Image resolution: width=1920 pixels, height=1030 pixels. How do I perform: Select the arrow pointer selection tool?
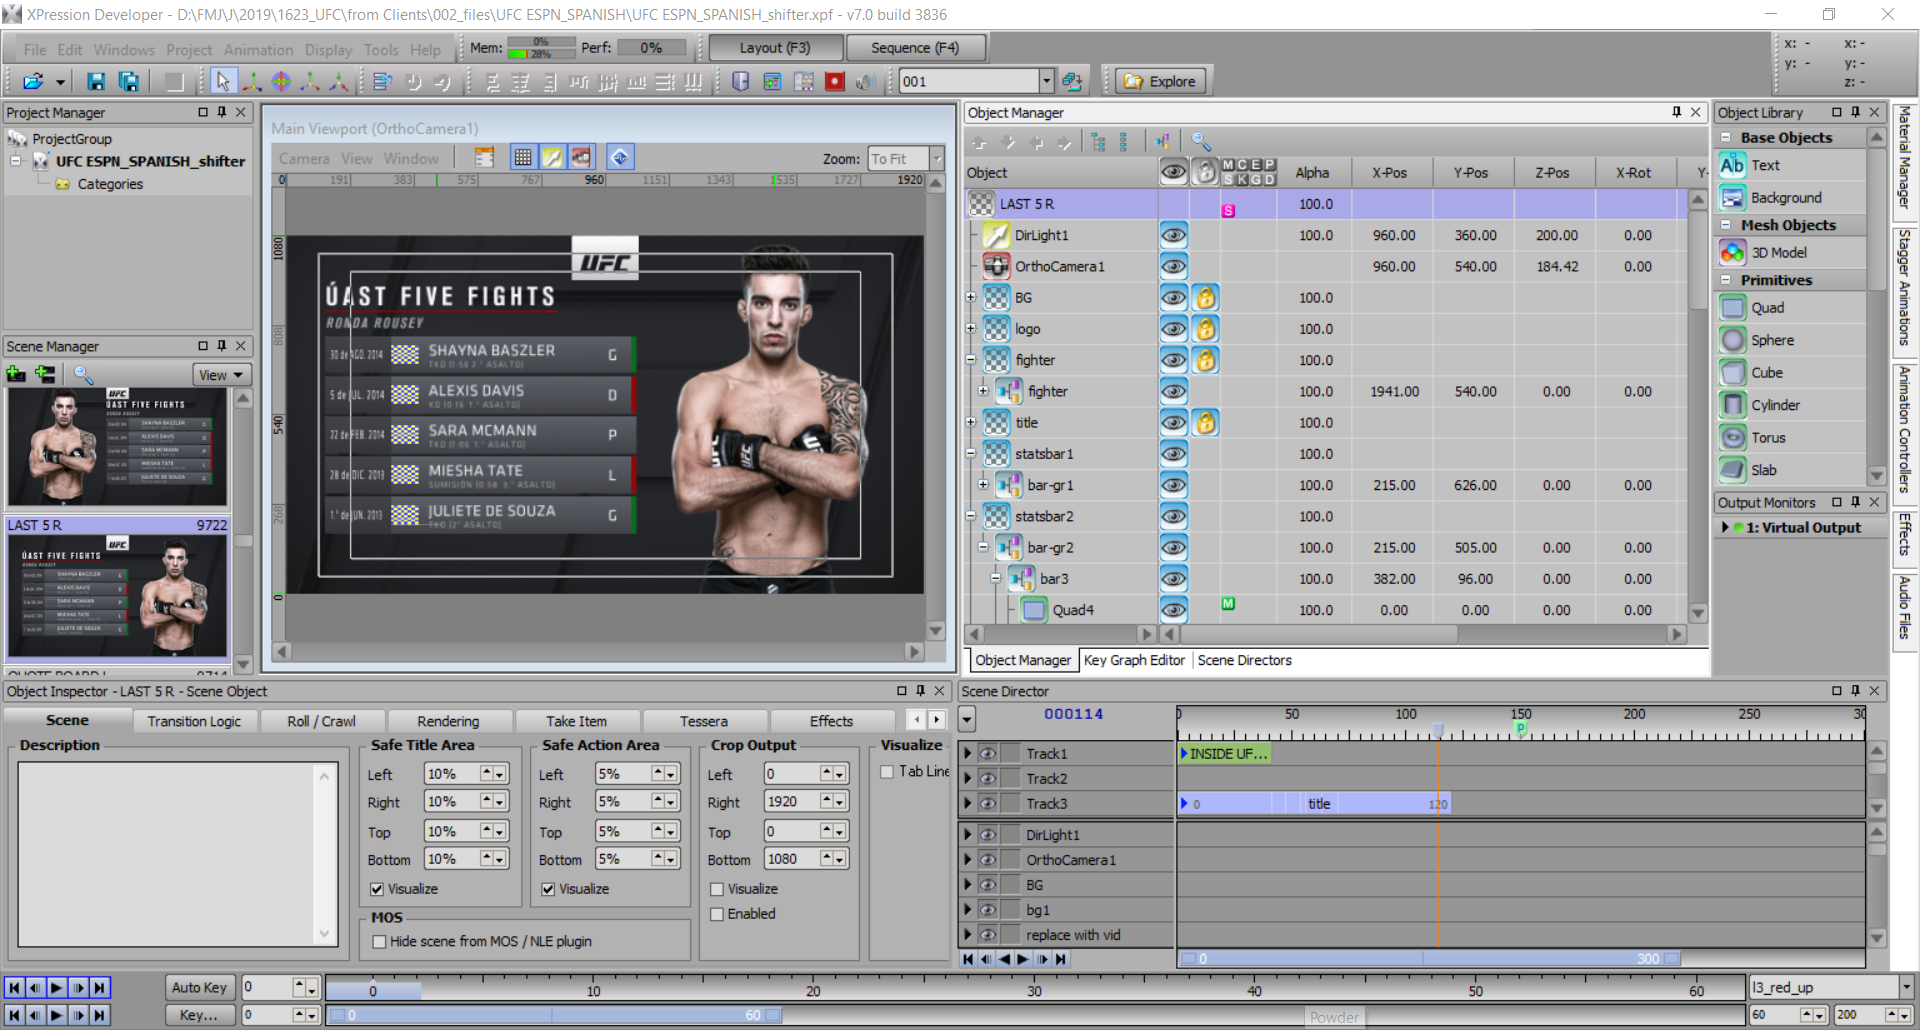pos(222,81)
